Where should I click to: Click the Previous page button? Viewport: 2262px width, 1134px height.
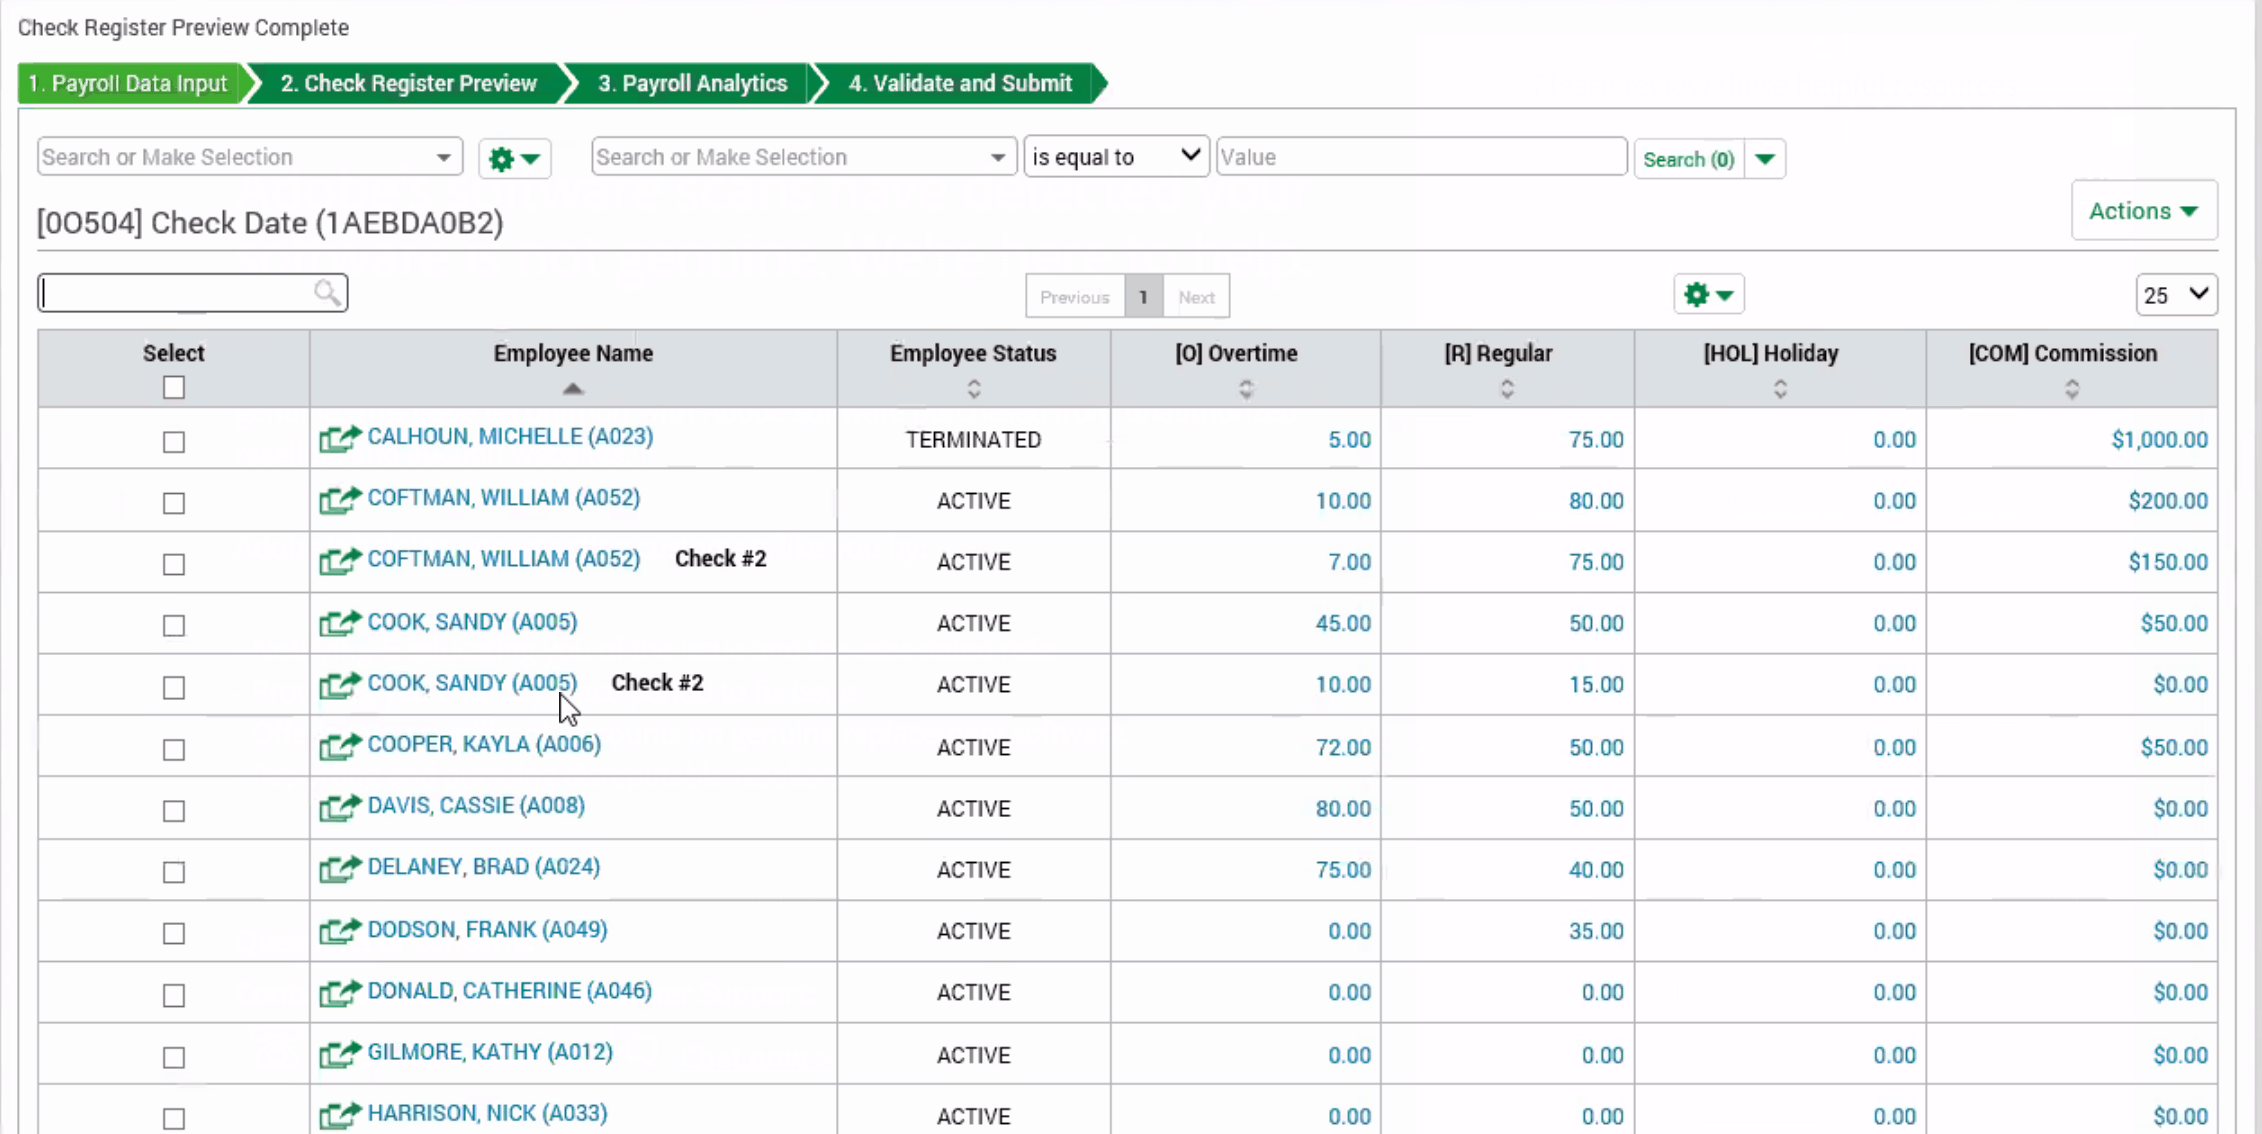tap(1075, 297)
